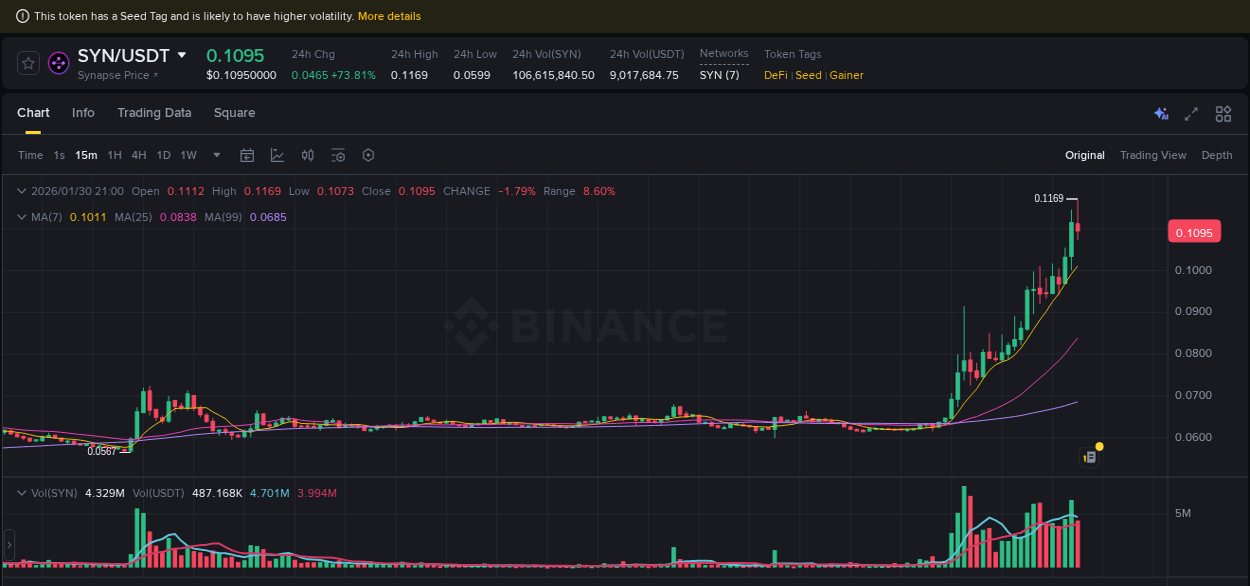Open the widgets grid icon

click(1223, 114)
